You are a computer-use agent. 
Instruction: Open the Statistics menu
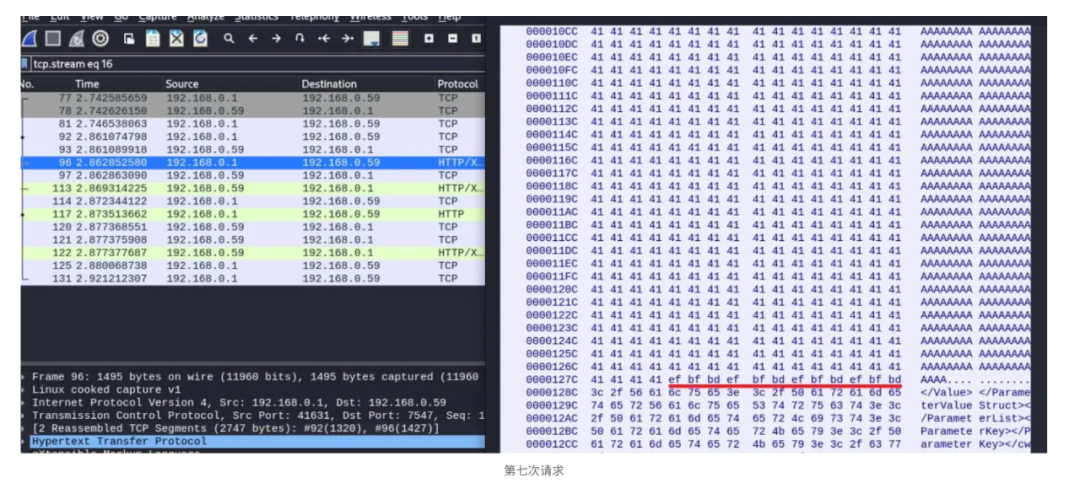pos(256,17)
